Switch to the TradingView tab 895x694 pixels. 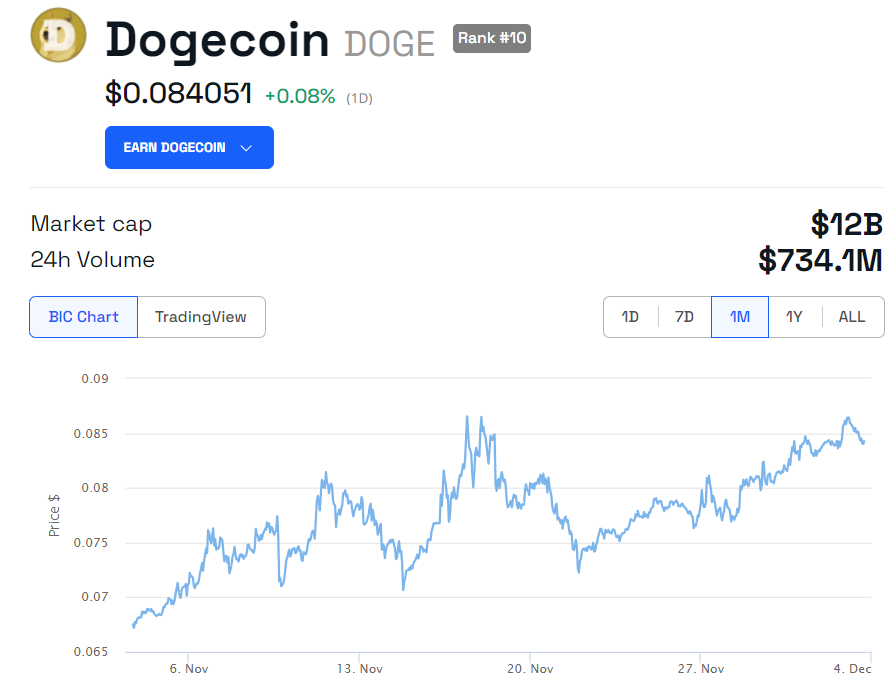201,317
